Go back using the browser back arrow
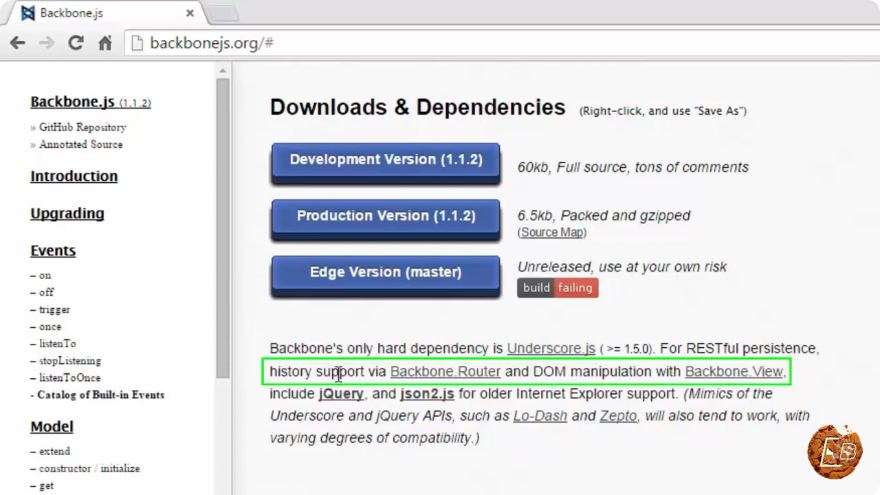This screenshot has width=880, height=495. tap(17, 43)
